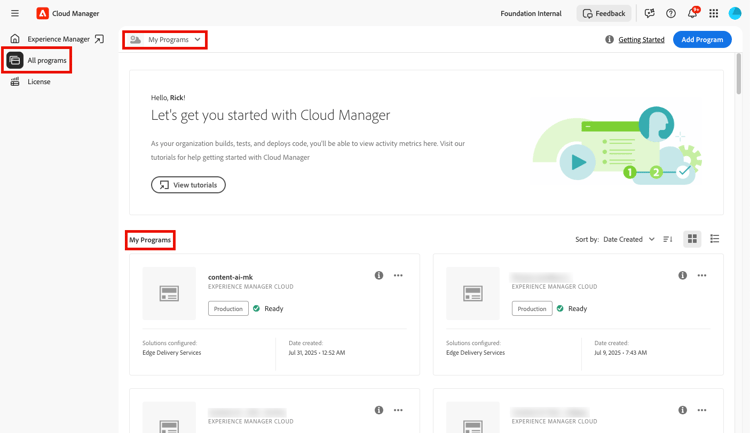This screenshot has width=750, height=433.
Task: Select the All programs sidebar item
Action: click(x=37, y=60)
